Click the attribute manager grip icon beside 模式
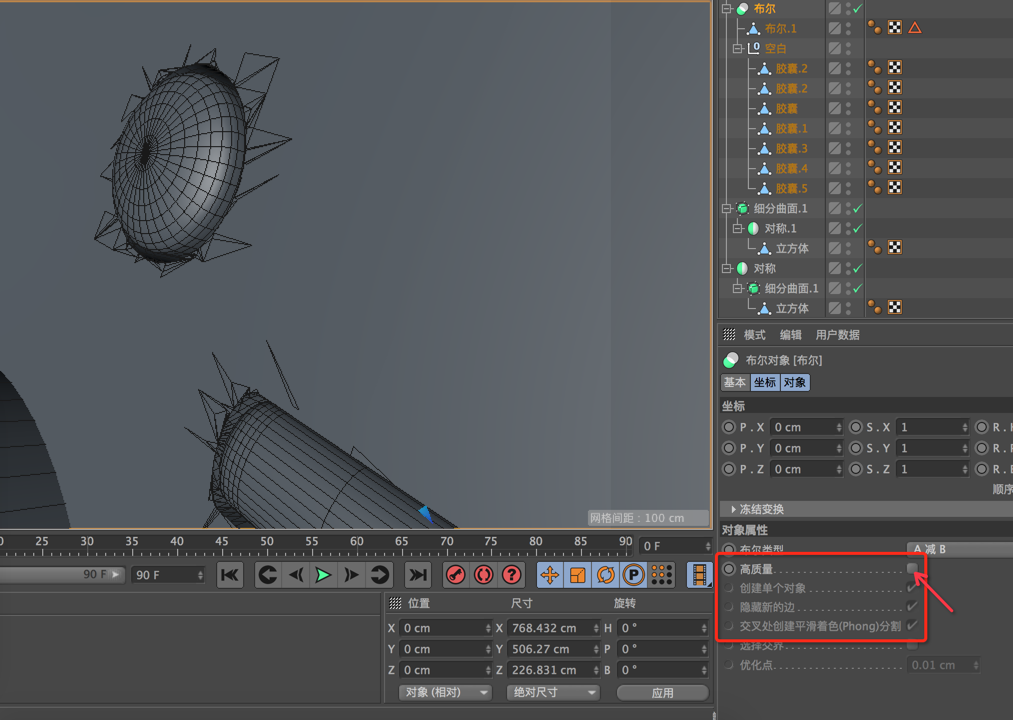Viewport: 1013px width, 720px height. pyautogui.click(x=729, y=334)
